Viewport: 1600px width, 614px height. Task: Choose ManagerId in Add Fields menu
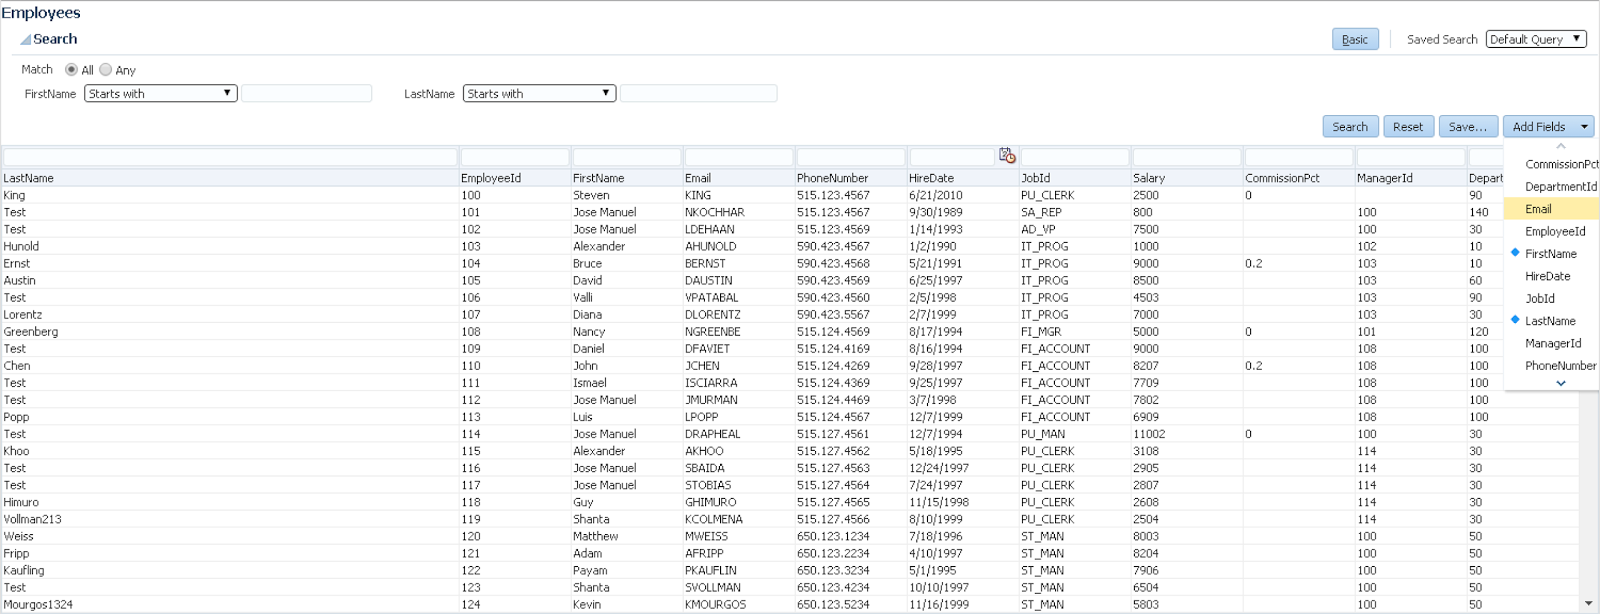[1551, 343]
